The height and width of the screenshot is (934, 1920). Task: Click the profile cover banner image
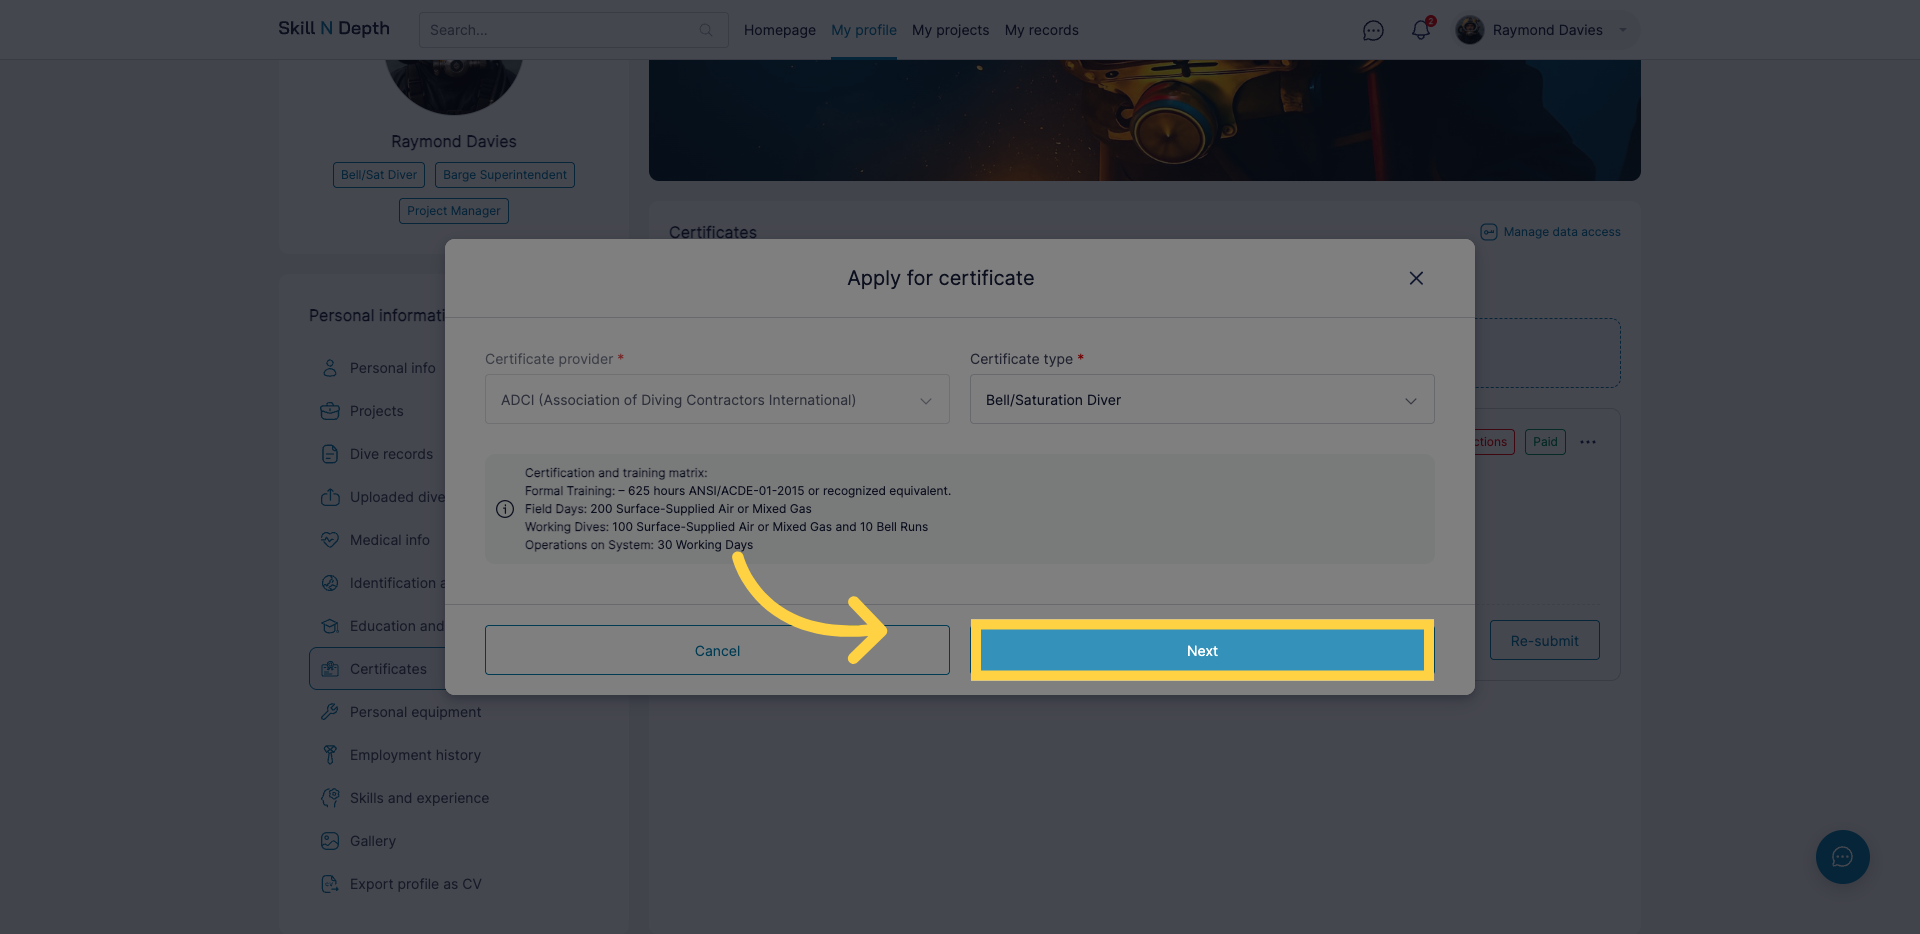1145,120
